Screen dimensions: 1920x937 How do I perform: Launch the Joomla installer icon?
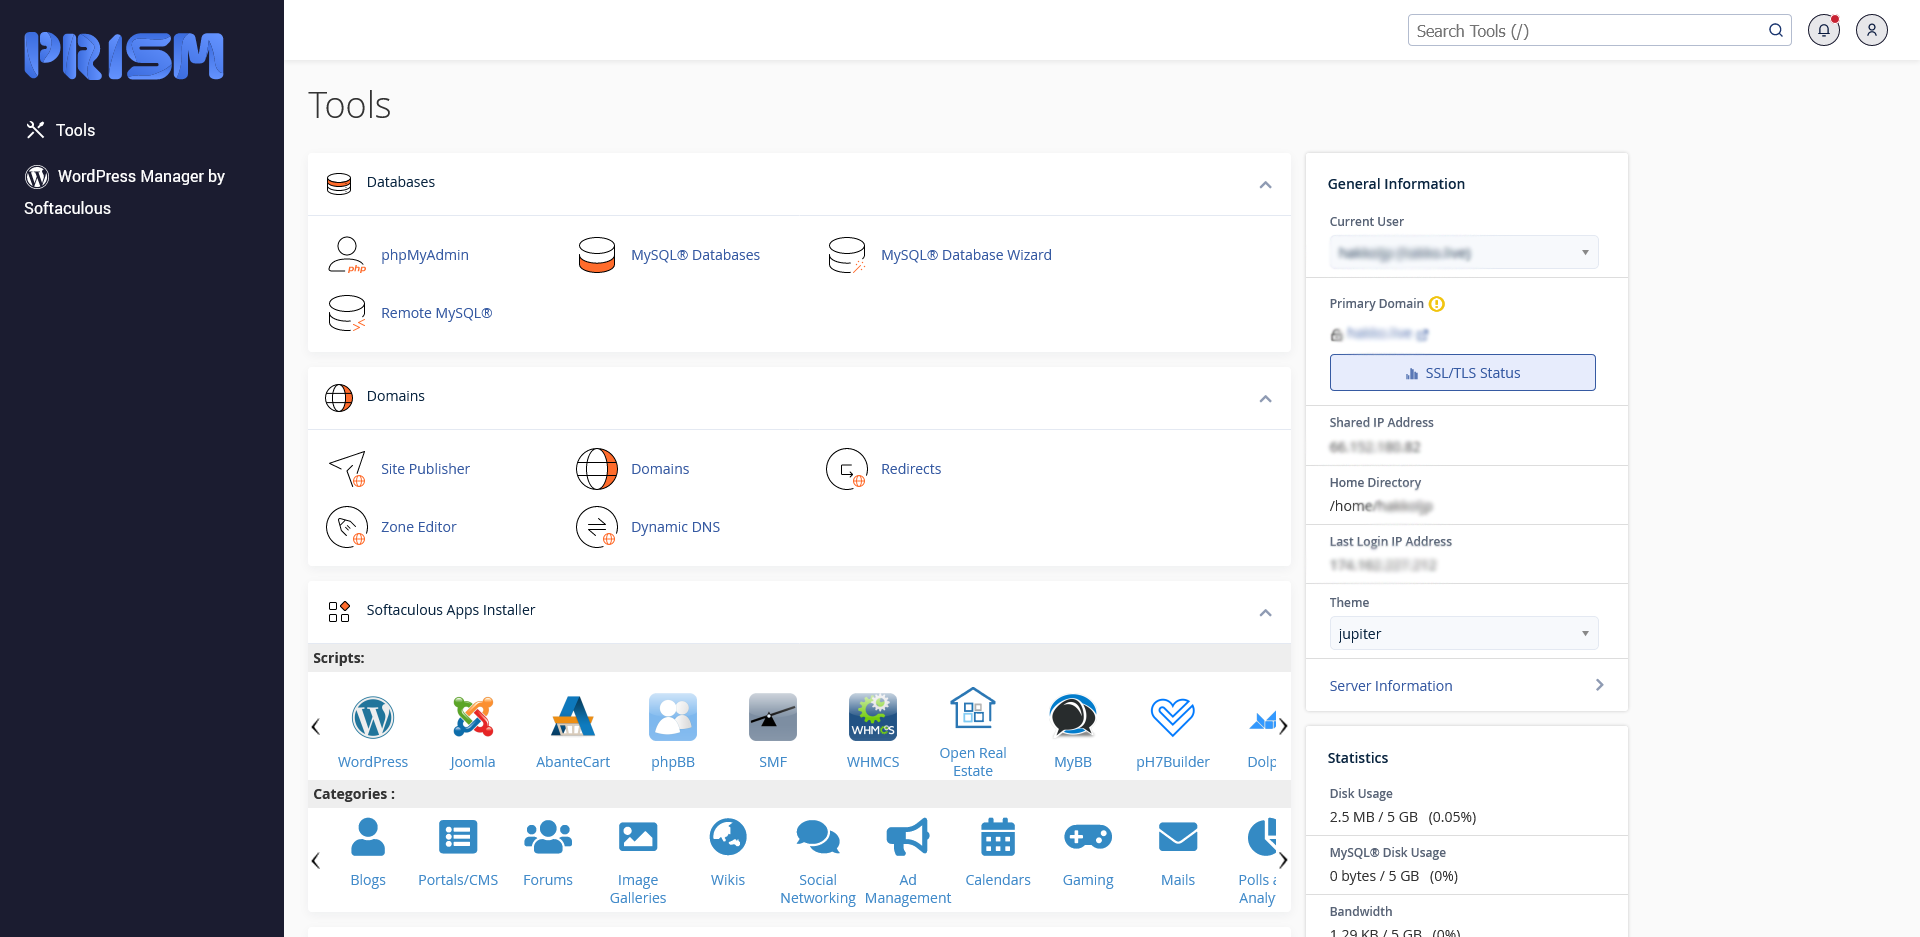[x=473, y=718]
